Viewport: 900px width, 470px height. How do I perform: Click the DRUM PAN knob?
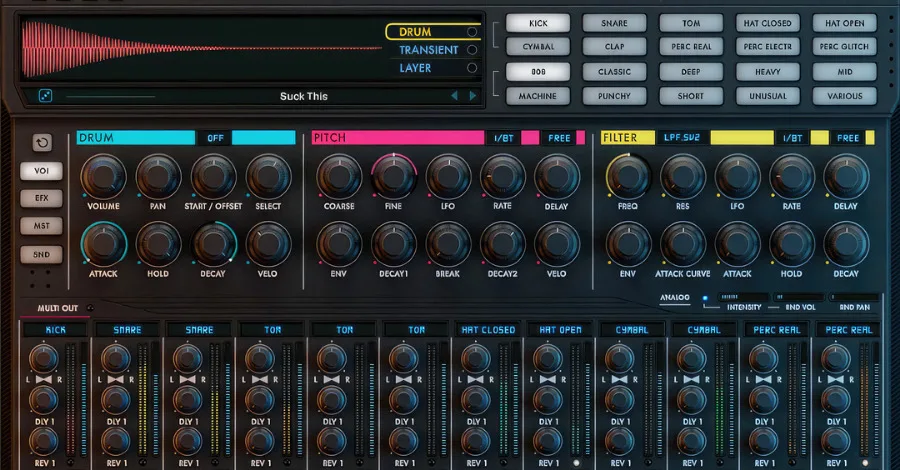(158, 176)
